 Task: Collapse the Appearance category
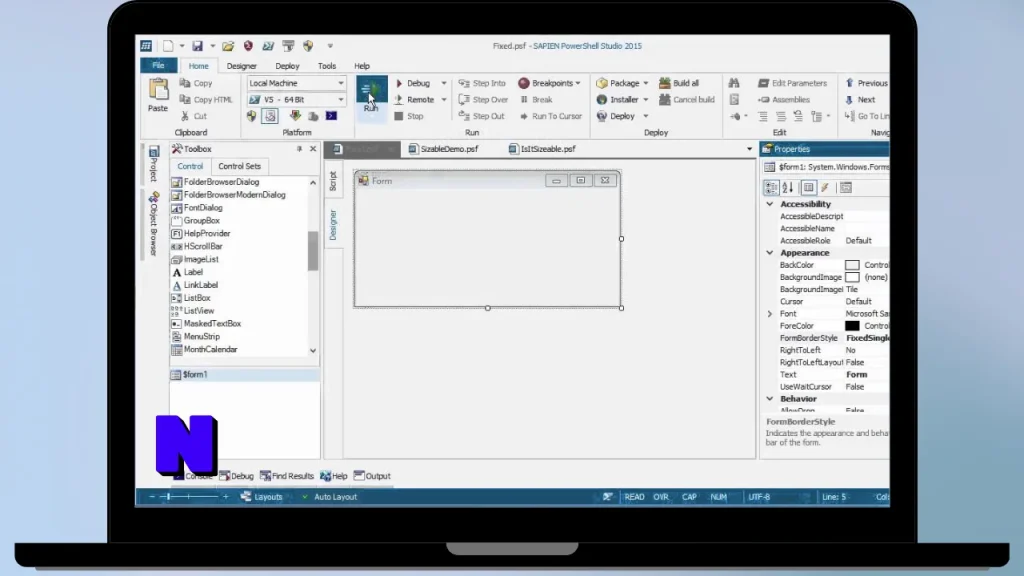coord(770,253)
